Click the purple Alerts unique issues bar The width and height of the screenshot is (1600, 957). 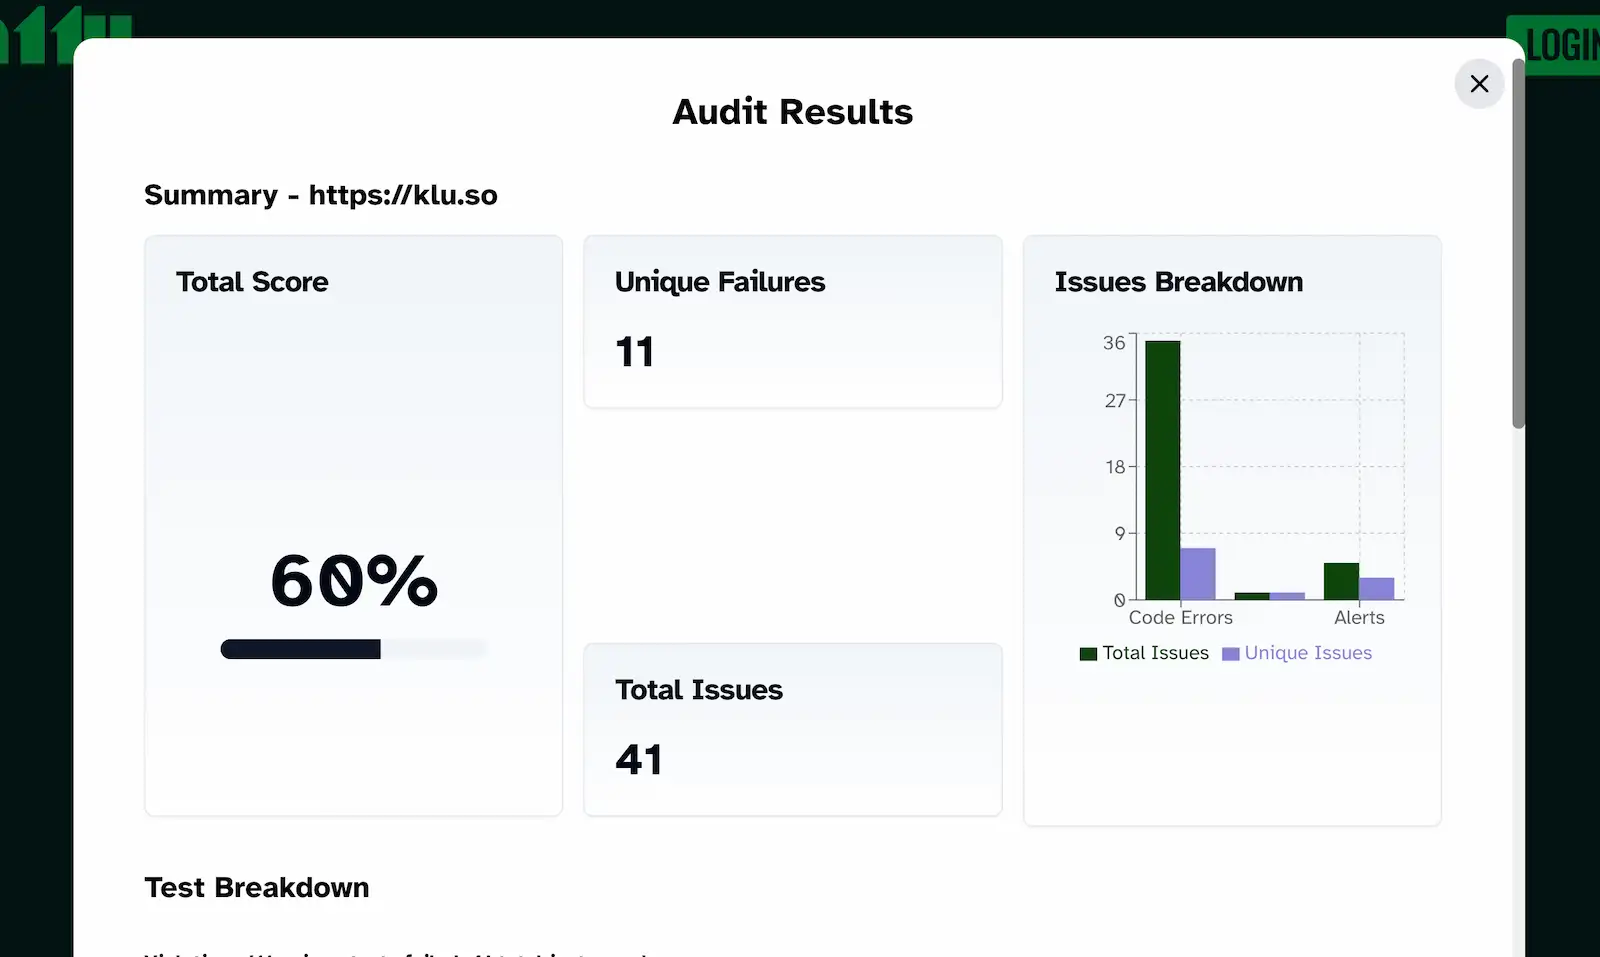point(1376,588)
